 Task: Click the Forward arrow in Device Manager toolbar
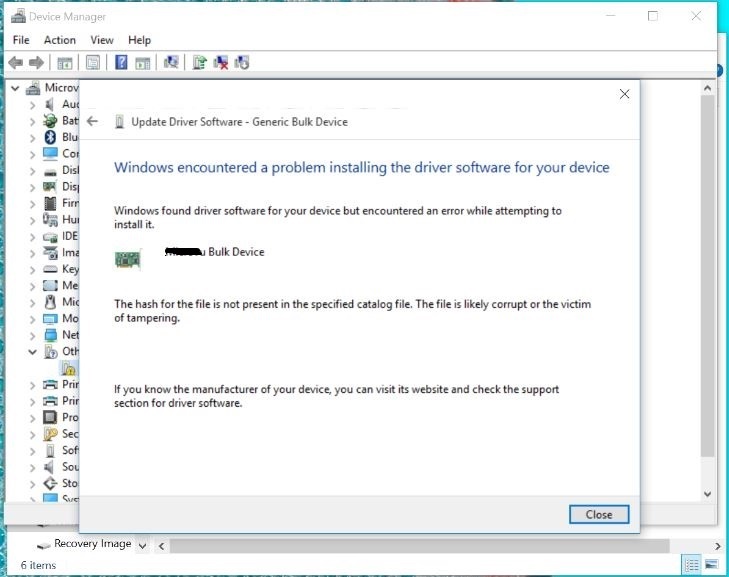point(36,62)
